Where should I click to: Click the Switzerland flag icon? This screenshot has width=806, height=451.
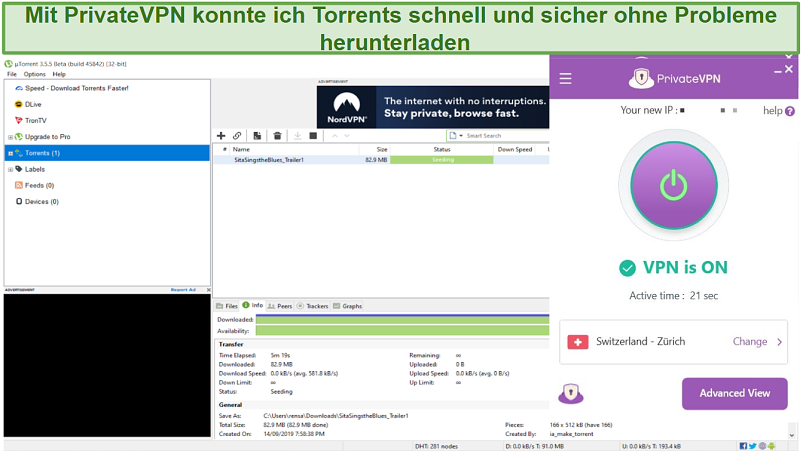tap(578, 342)
